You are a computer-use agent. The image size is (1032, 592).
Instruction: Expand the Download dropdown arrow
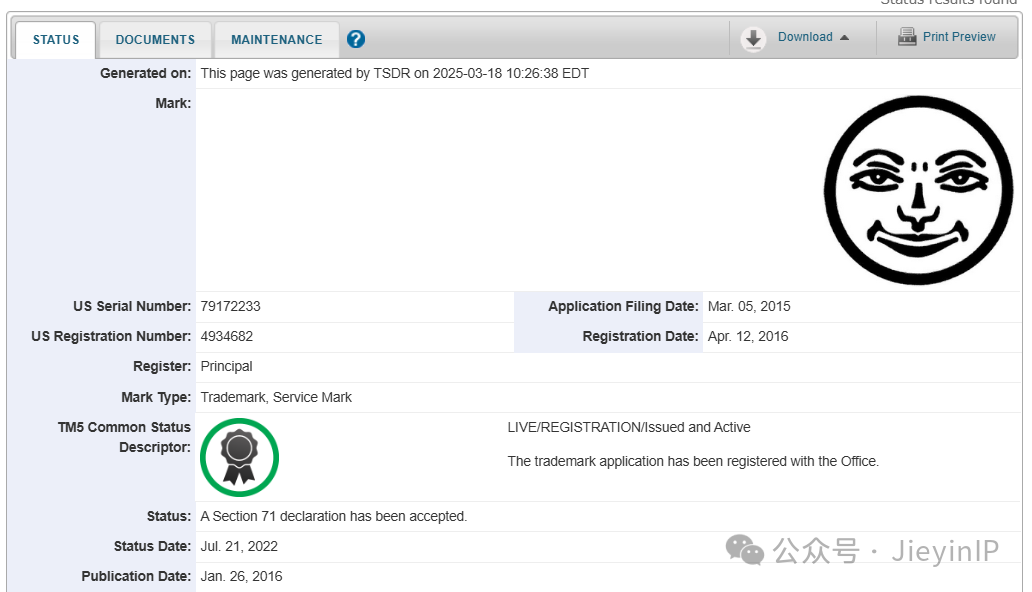[844, 38]
